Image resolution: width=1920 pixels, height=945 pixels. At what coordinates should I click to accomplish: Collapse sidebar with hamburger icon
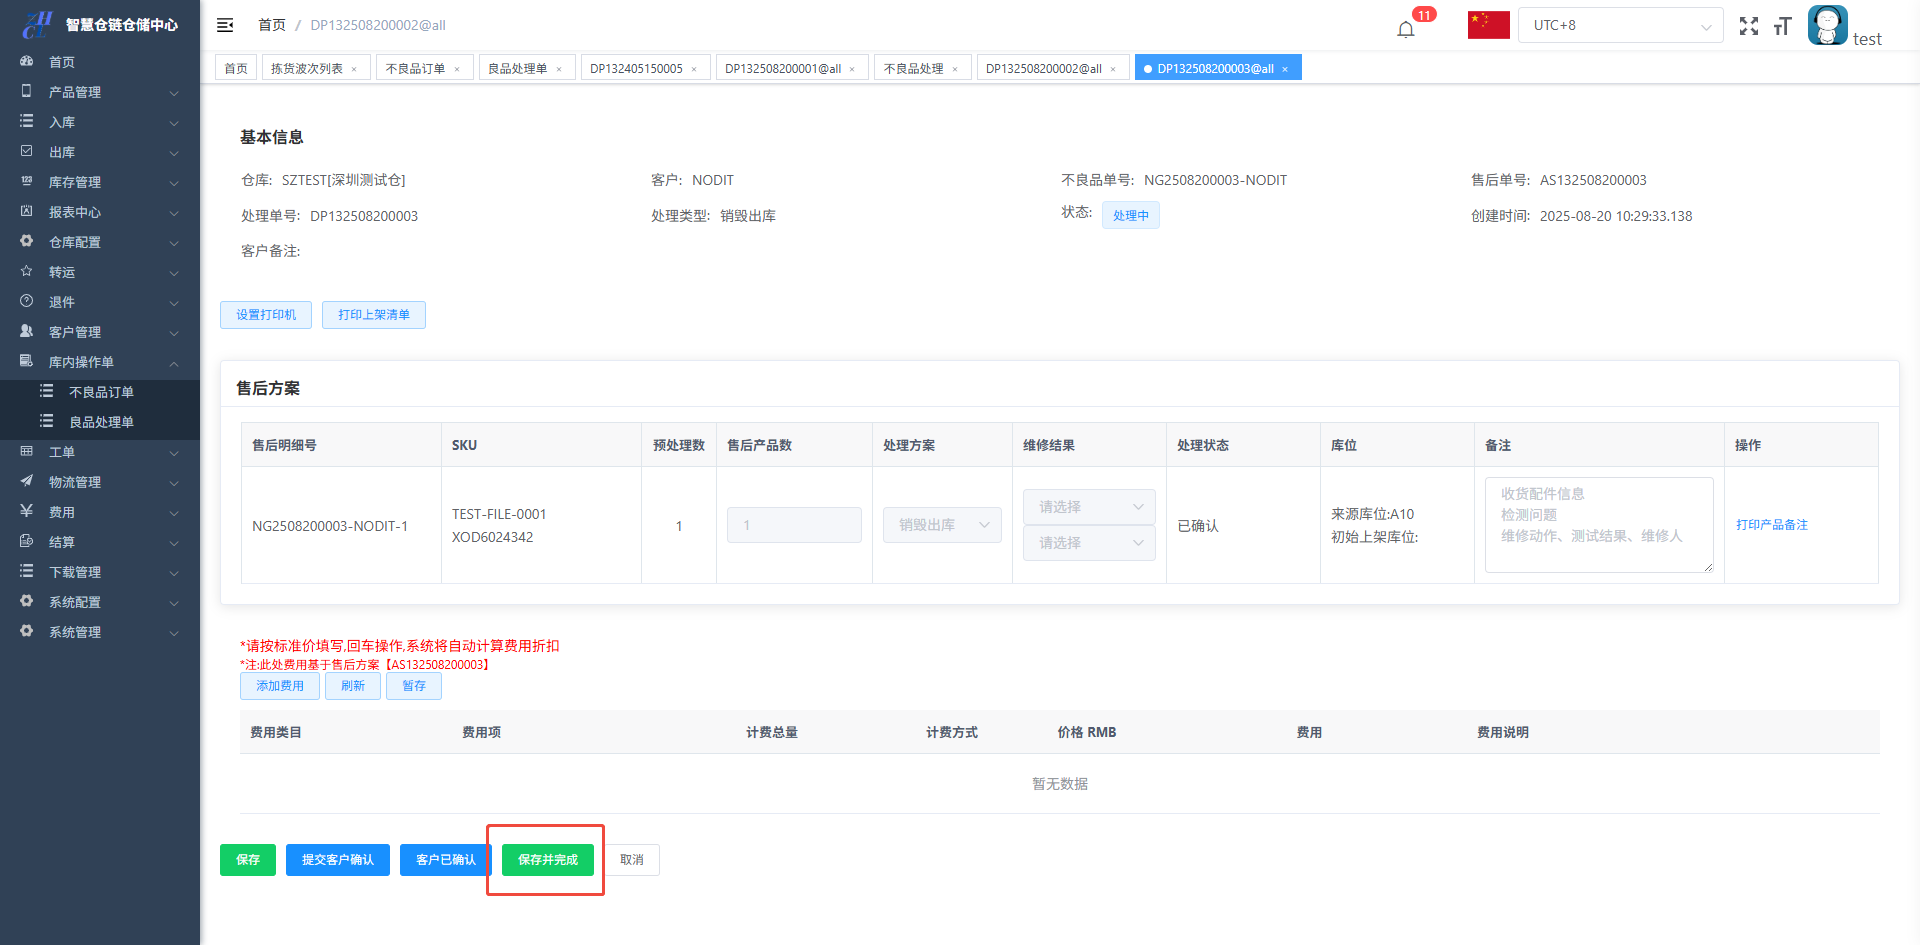click(225, 25)
